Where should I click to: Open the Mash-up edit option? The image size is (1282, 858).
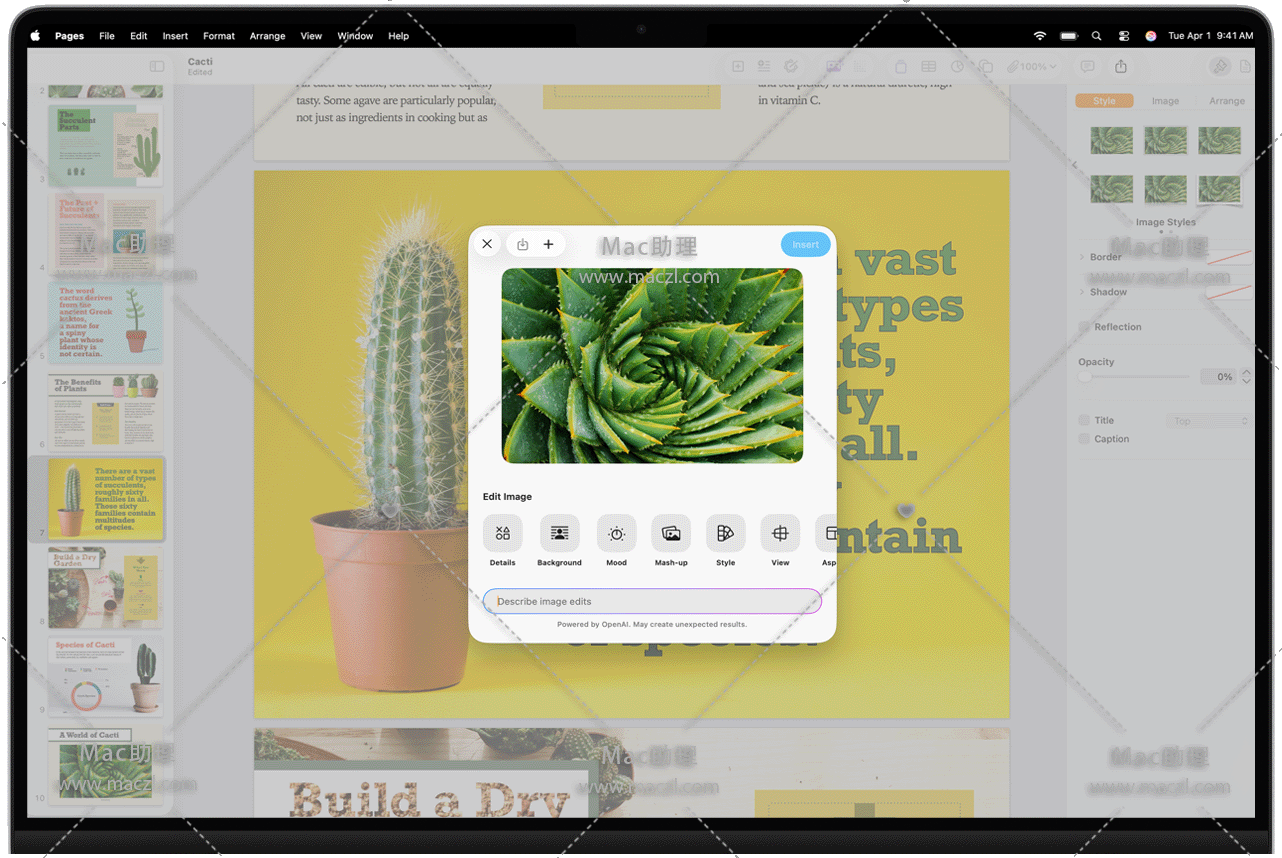[x=671, y=534]
